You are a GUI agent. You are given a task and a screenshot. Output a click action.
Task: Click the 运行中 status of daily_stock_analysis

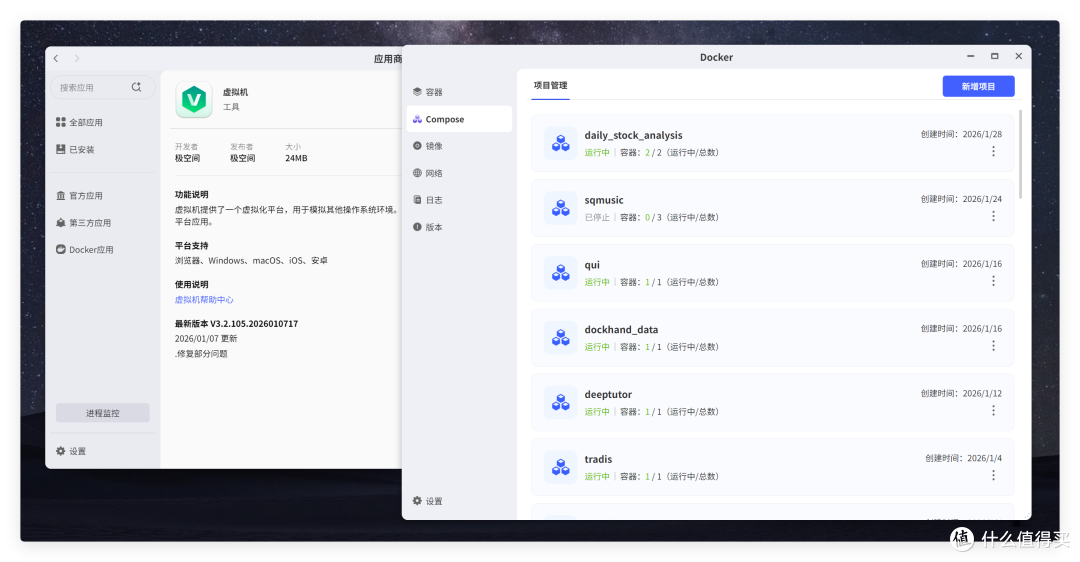(x=597, y=153)
